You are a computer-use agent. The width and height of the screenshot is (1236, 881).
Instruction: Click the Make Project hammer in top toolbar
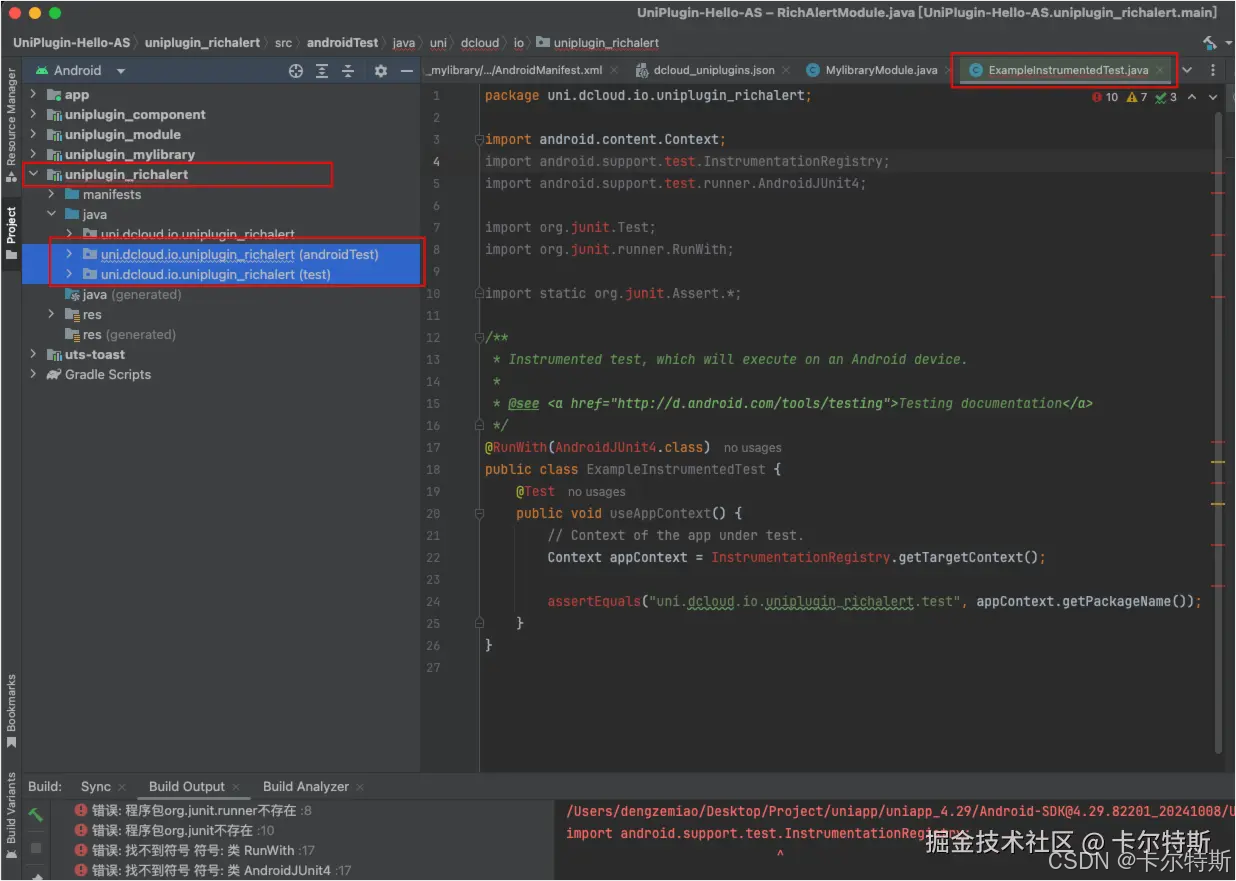[1208, 43]
